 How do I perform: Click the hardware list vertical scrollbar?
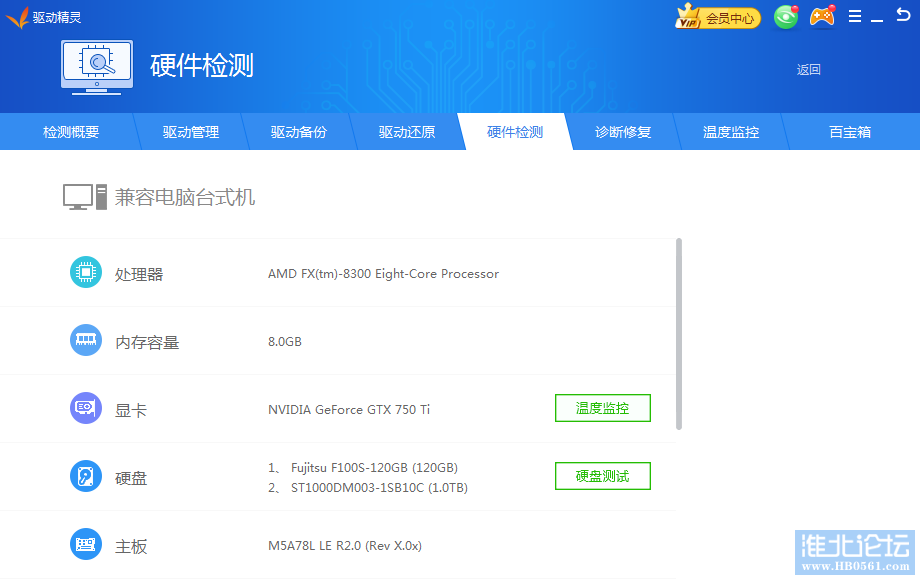click(x=679, y=334)
